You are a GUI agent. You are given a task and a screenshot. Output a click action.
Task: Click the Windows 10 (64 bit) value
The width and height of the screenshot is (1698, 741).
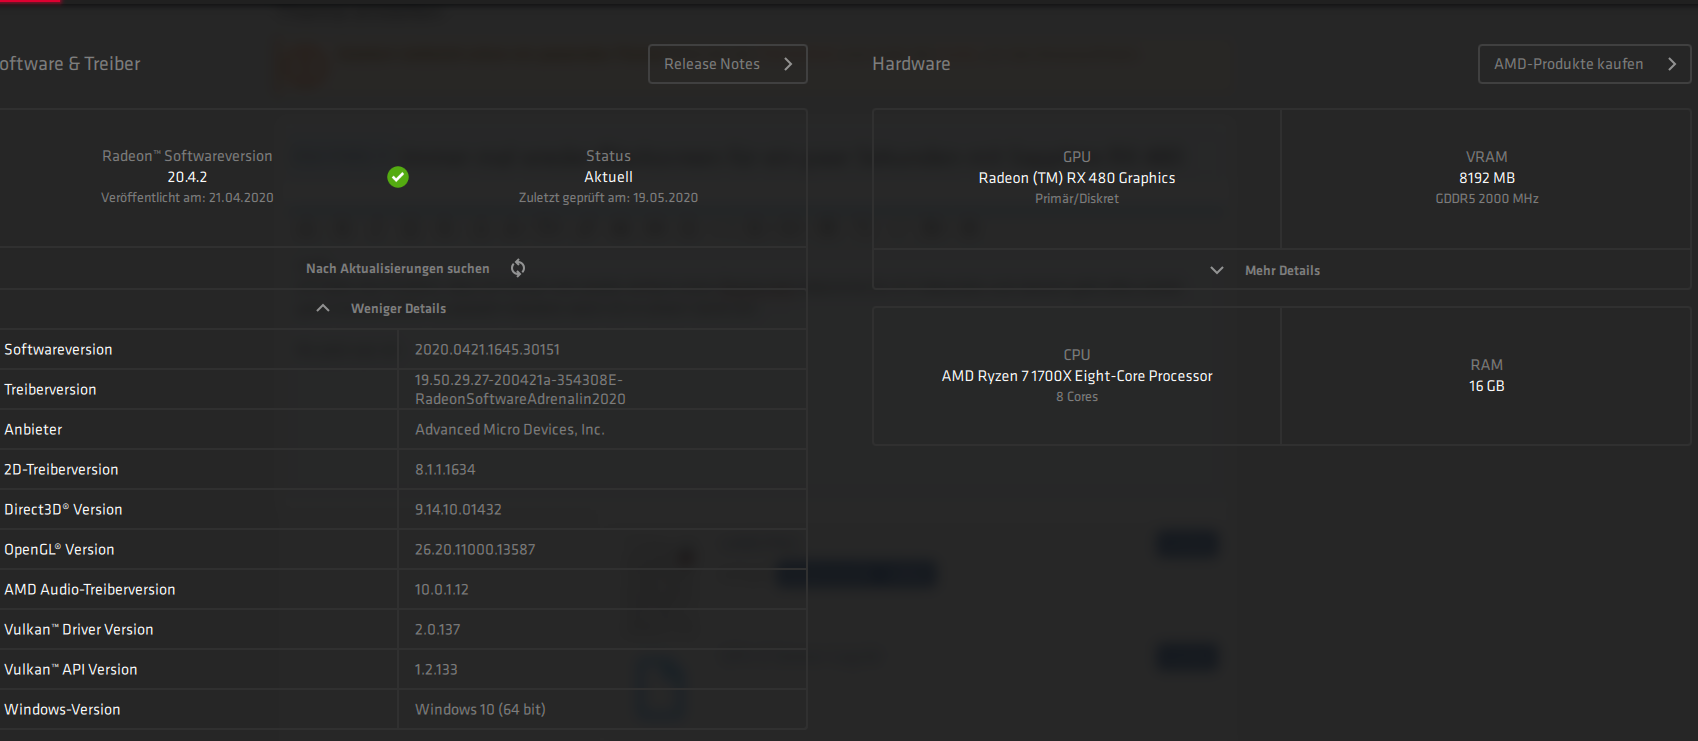tap(480, 710)
